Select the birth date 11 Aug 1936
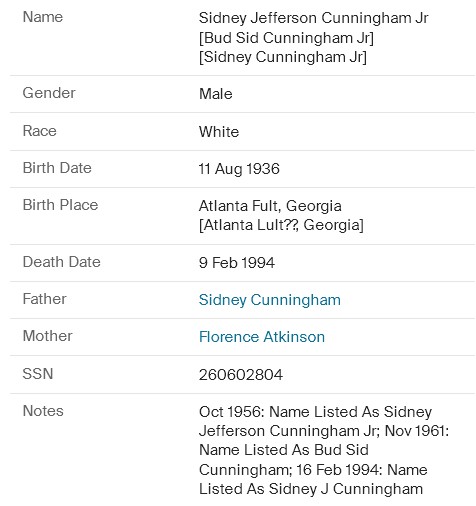The width and height of the screenshot is (476, 506). [x=239, y=169]
